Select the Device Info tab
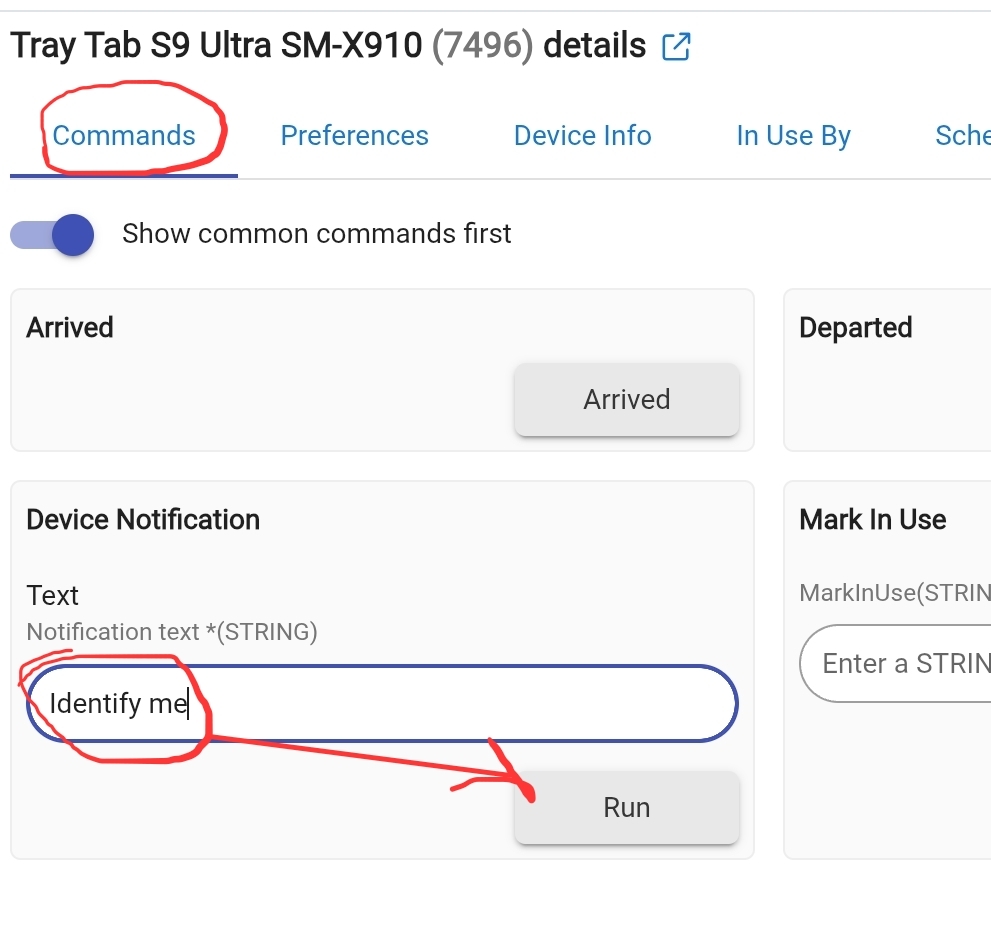Viewport: 991px width, 936px height. coord(582,136)
